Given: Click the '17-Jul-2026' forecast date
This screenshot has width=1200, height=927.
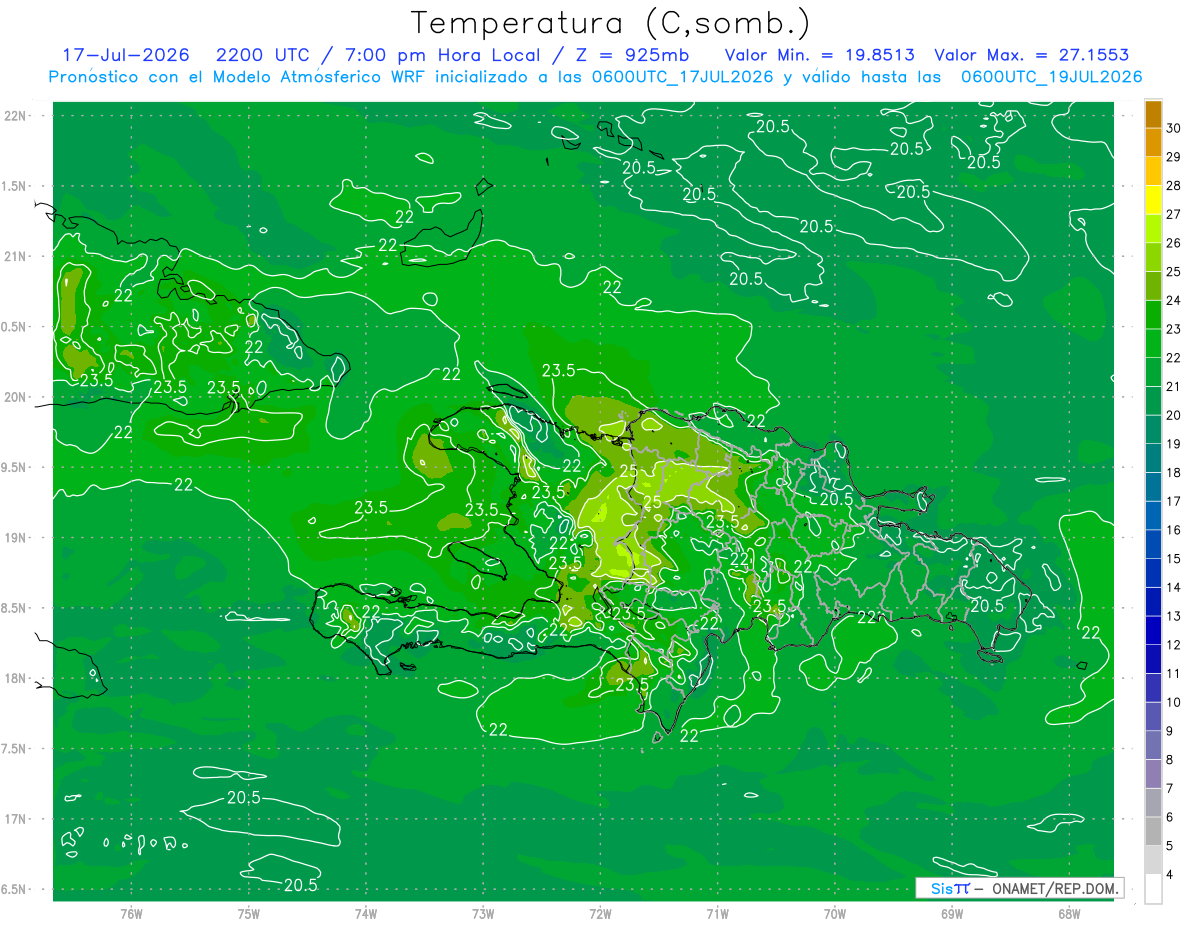Looking at the screenshot, I should tap(125, 55).
